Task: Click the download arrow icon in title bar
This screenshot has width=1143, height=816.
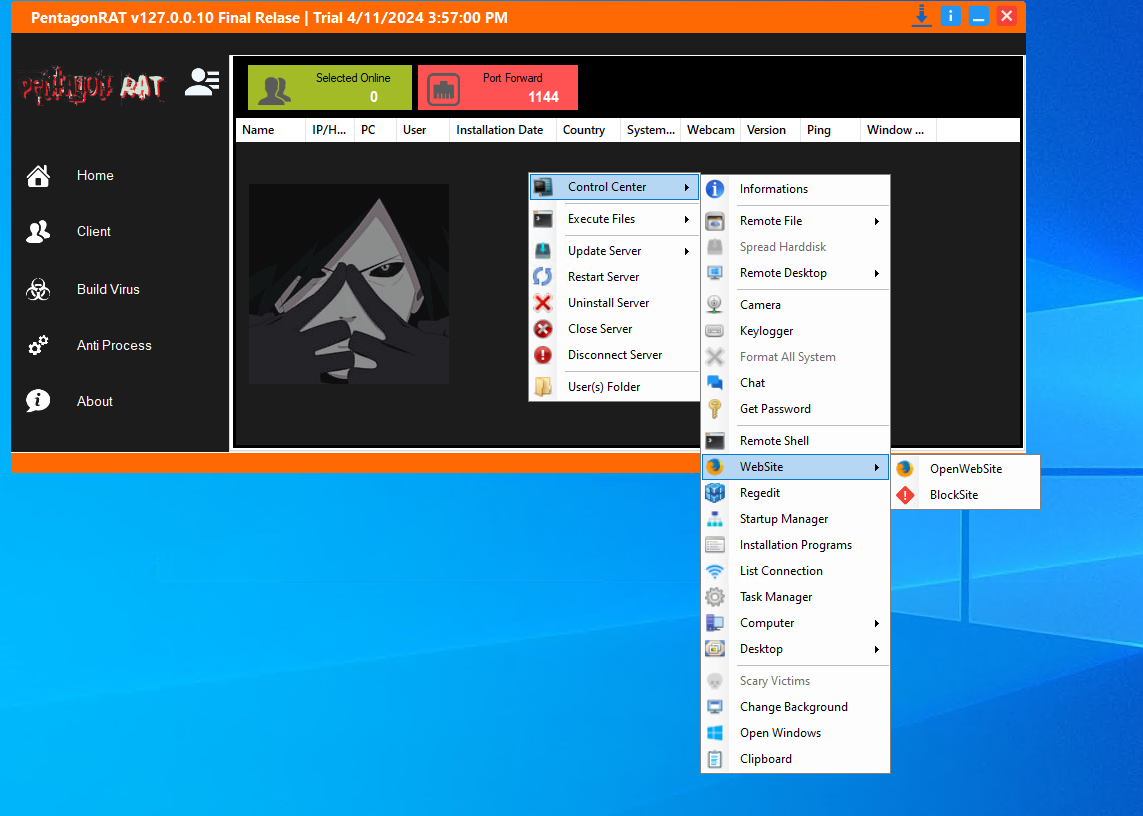Action: tap(921, 16)
